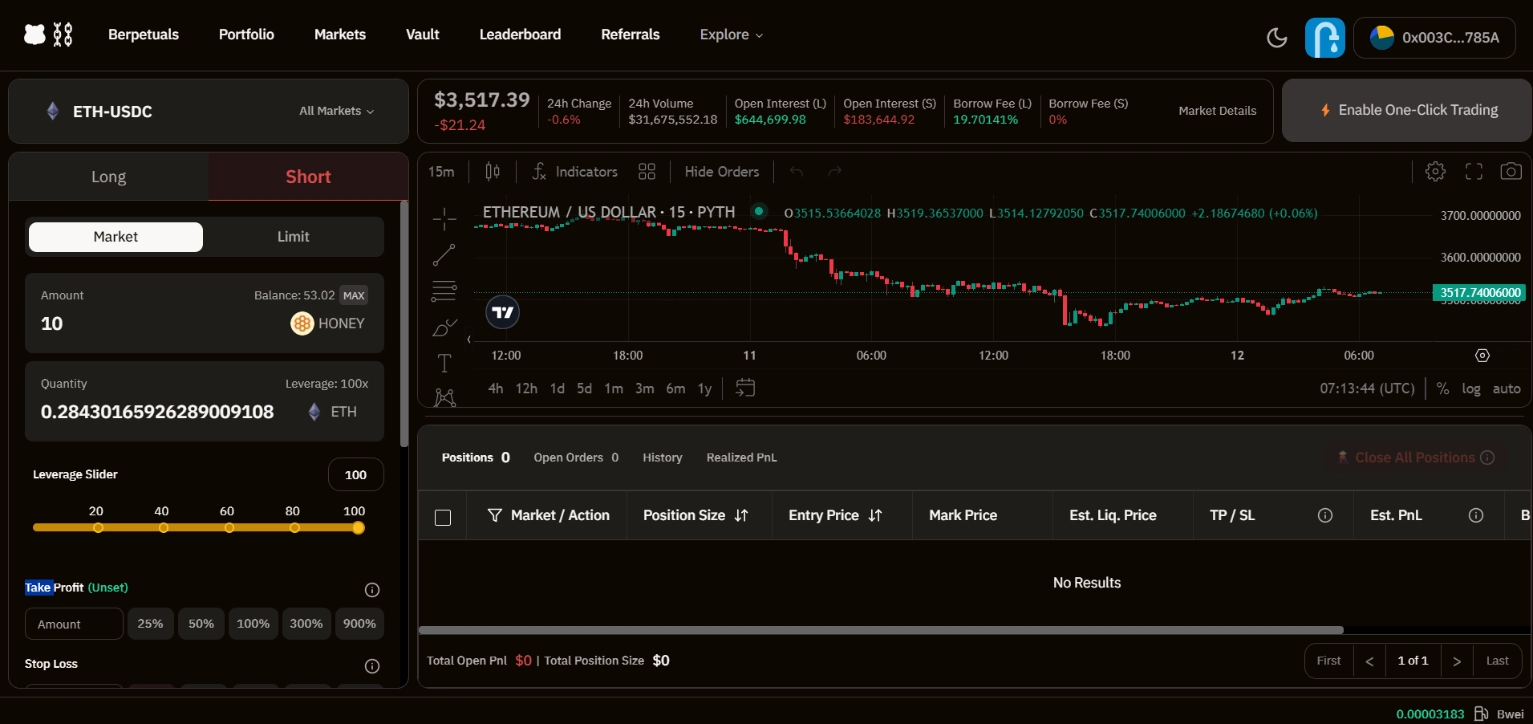Click the bear logo in the header
1533x724 pixels.
point(35,35)
